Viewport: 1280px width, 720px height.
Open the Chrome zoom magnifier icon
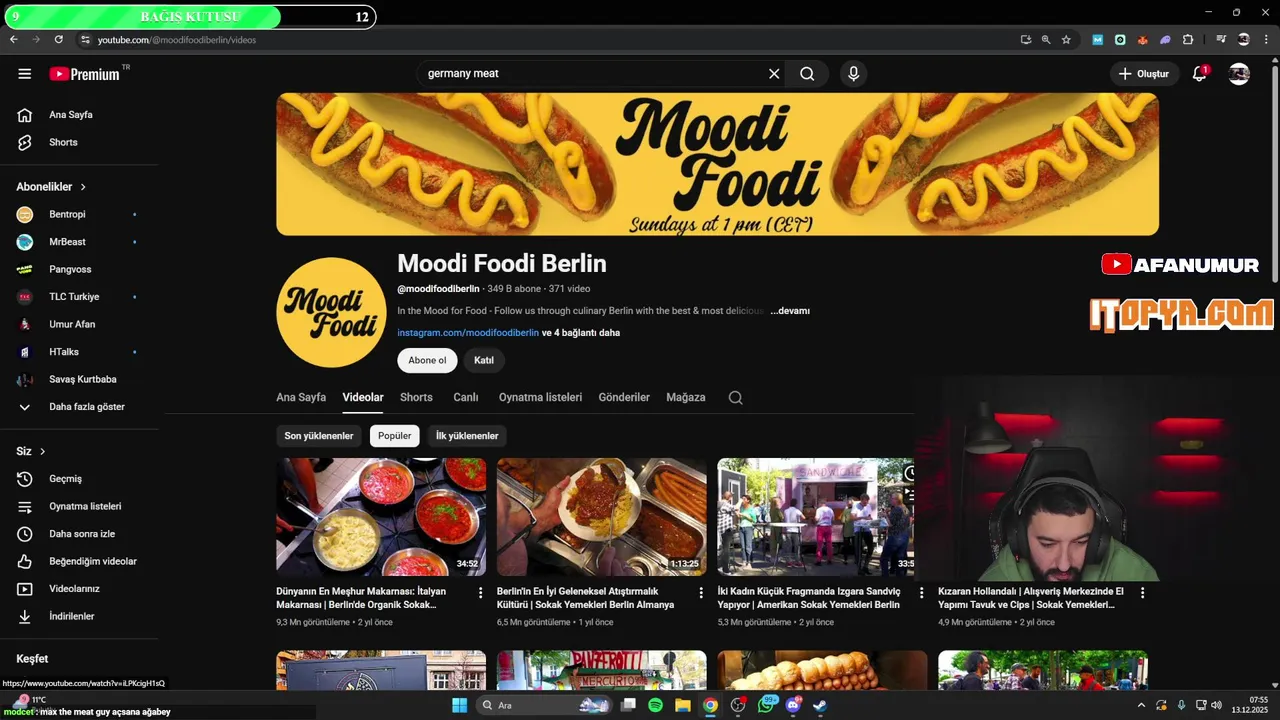pyautogui.click(x=1046, y=40)
